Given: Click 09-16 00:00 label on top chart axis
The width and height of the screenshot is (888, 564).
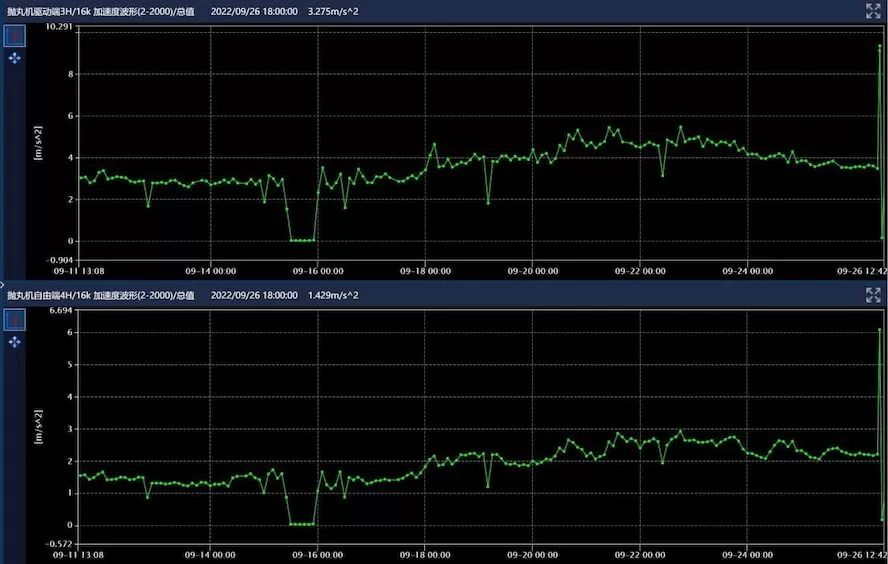Looking at the screenshot, I should pyautogui.click(x=318, y=270).
